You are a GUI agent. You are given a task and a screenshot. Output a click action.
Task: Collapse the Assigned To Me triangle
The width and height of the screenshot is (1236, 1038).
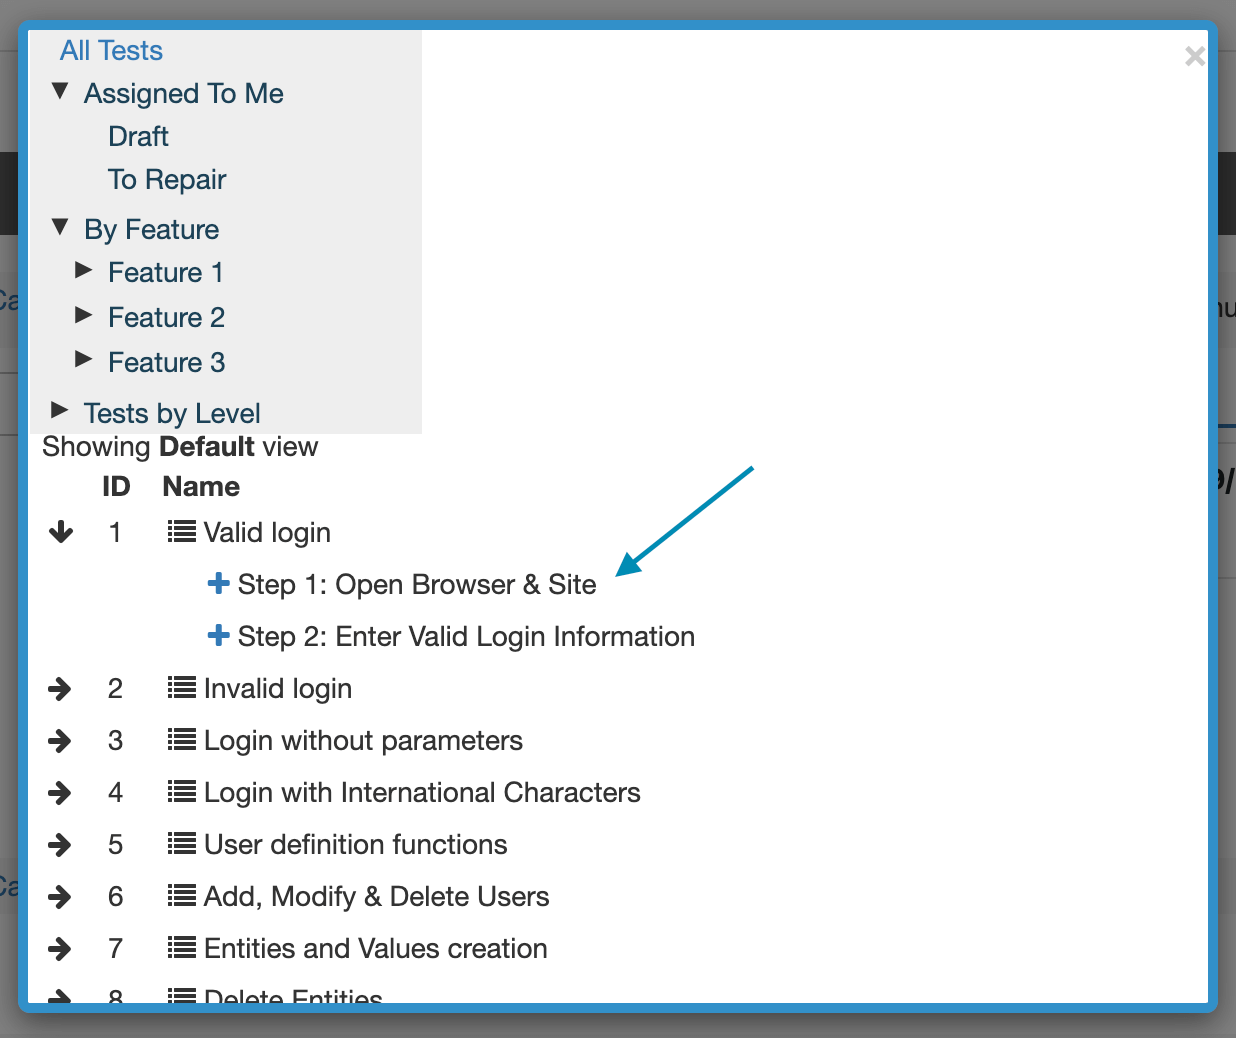(x=60, y=92)
